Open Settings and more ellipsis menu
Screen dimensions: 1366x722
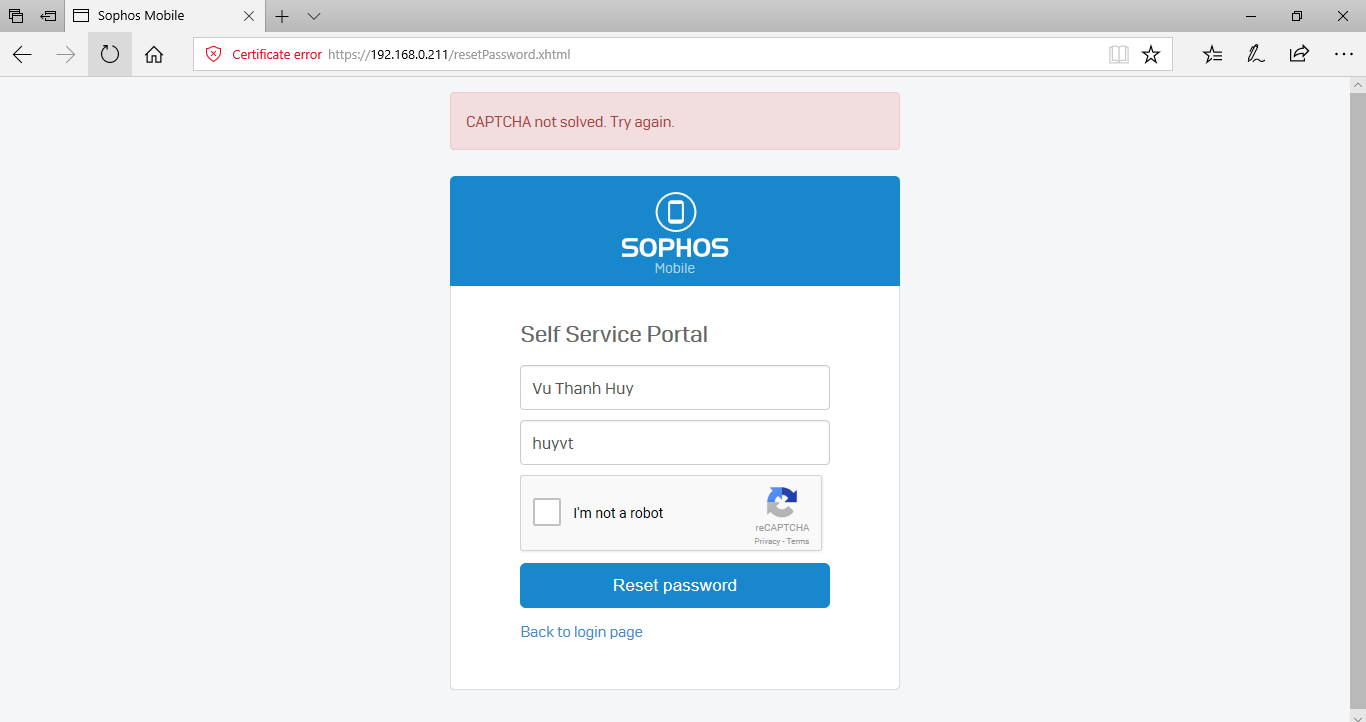click(x=1343, y=54)
